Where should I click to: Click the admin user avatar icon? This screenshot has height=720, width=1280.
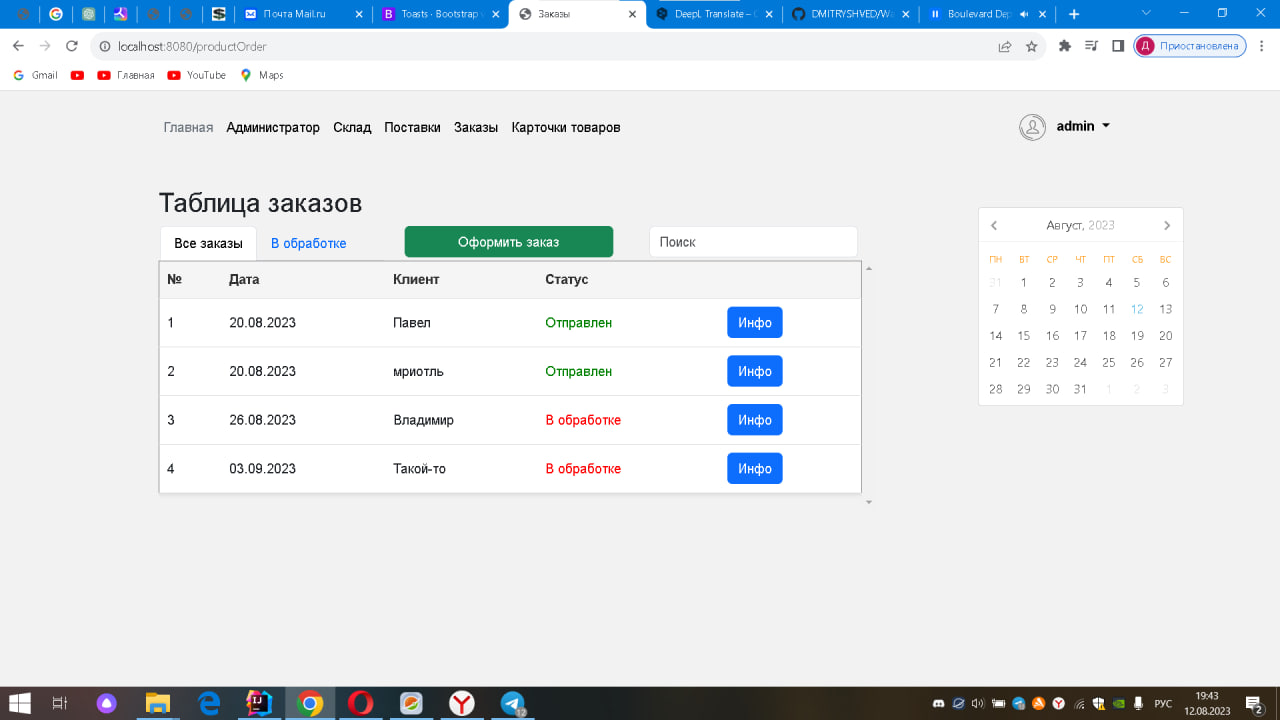coord(1032,126)
